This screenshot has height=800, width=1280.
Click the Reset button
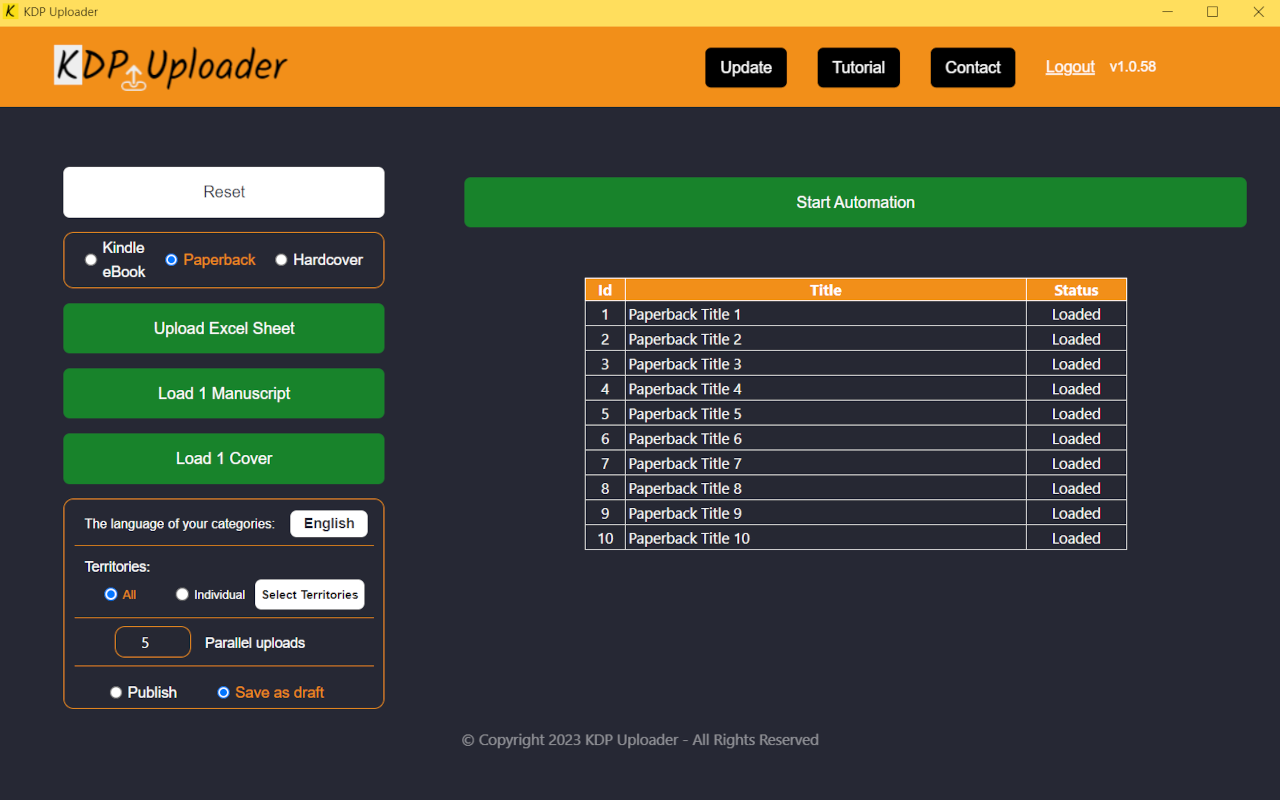coord(224,192)
